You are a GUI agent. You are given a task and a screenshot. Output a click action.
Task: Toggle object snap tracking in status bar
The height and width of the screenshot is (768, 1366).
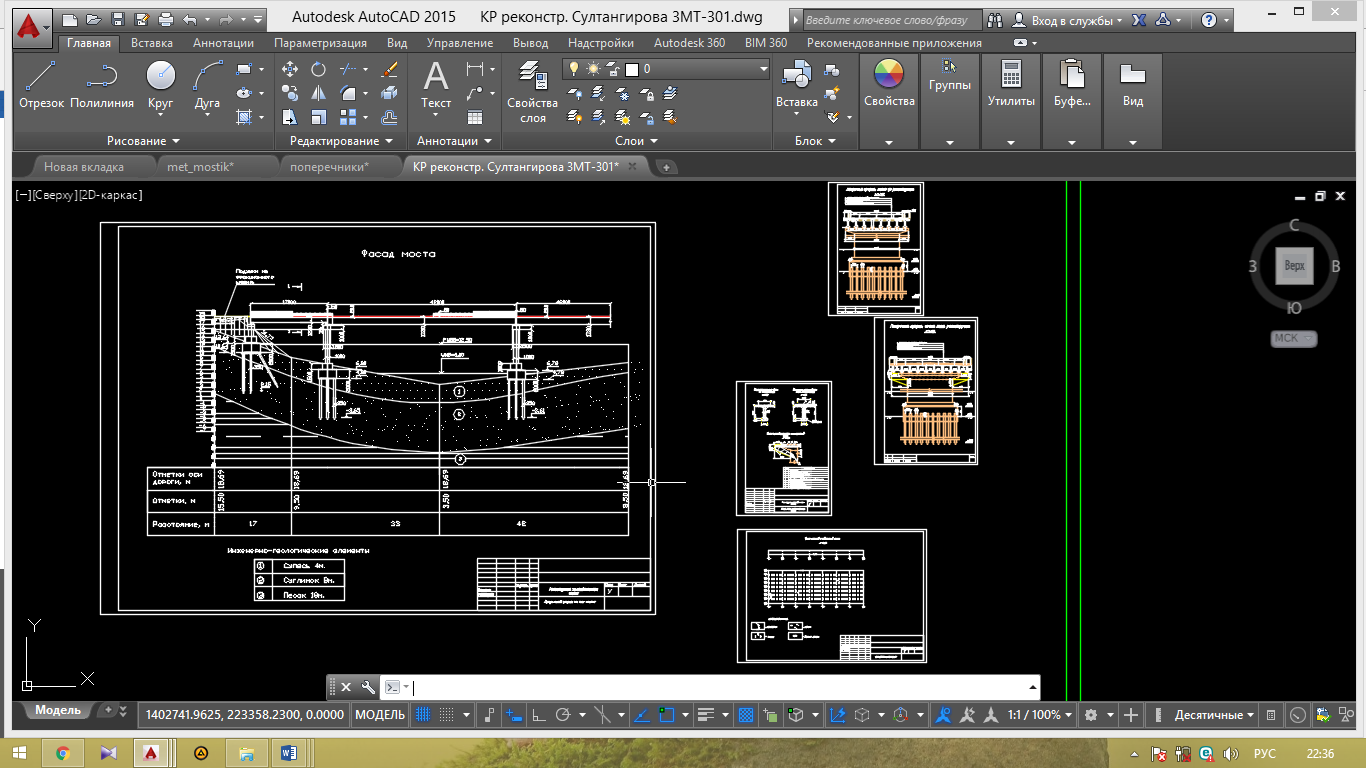[x=642, y=715]
